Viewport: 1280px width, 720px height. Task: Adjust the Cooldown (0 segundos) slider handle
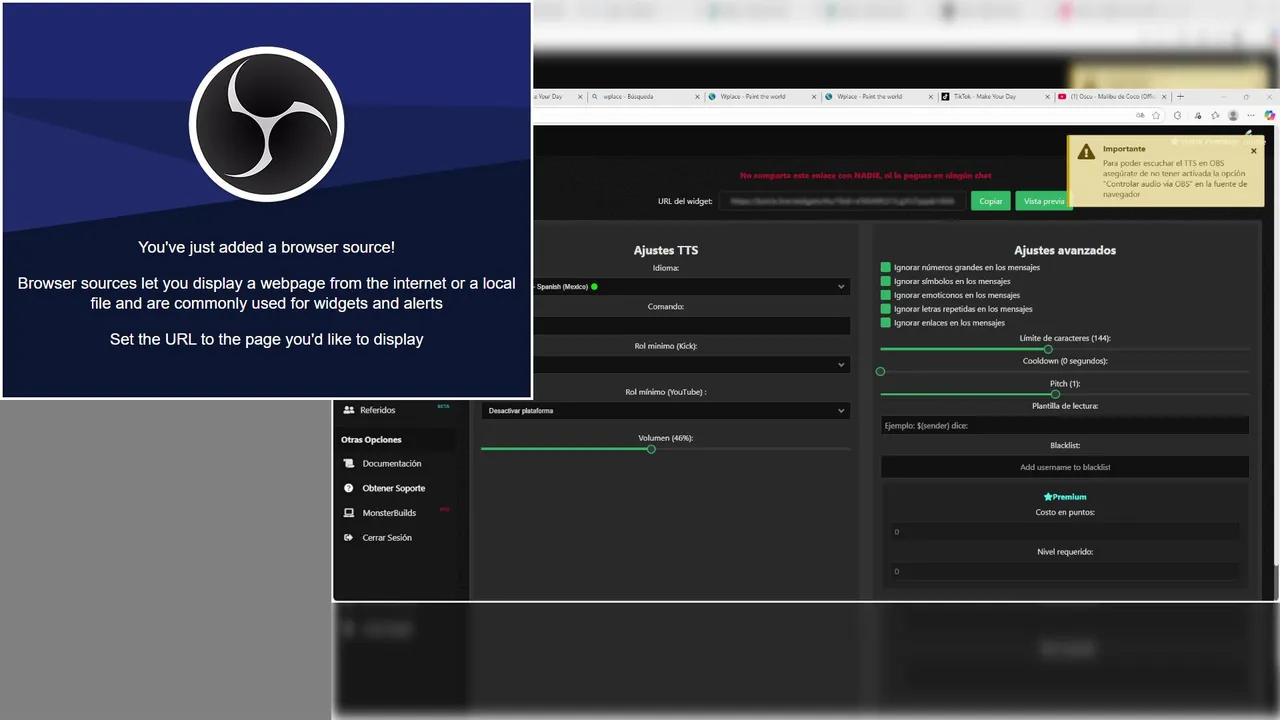[880, 371]
